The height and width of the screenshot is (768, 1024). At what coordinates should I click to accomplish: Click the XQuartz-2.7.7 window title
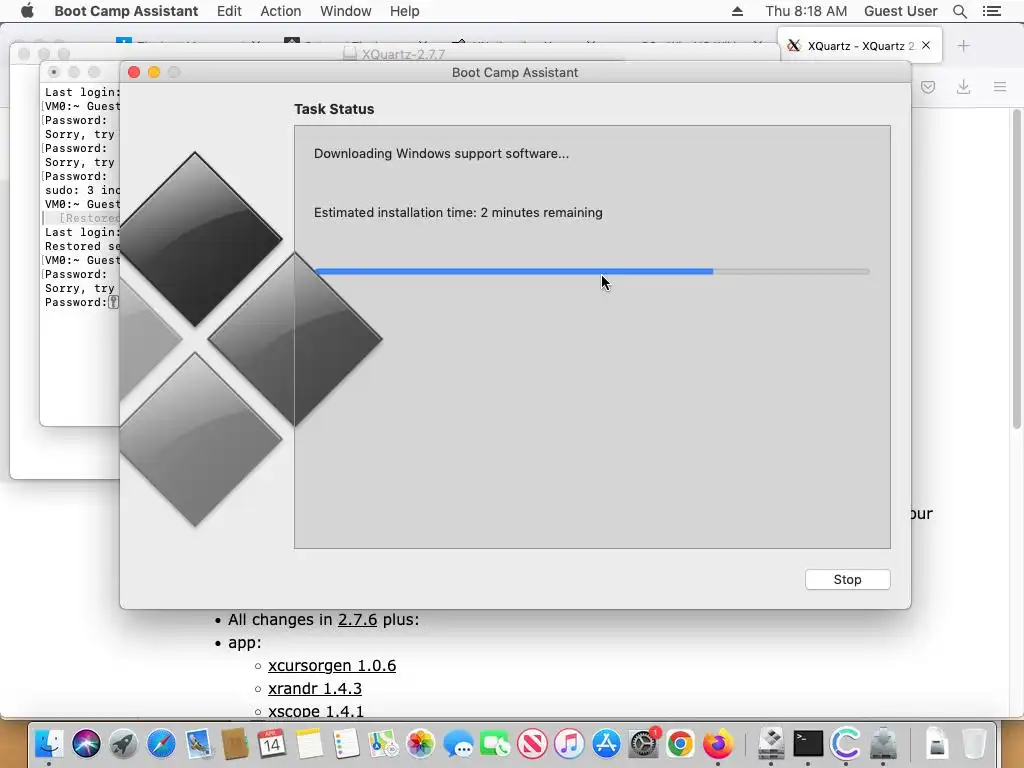(x=404, y=54)
